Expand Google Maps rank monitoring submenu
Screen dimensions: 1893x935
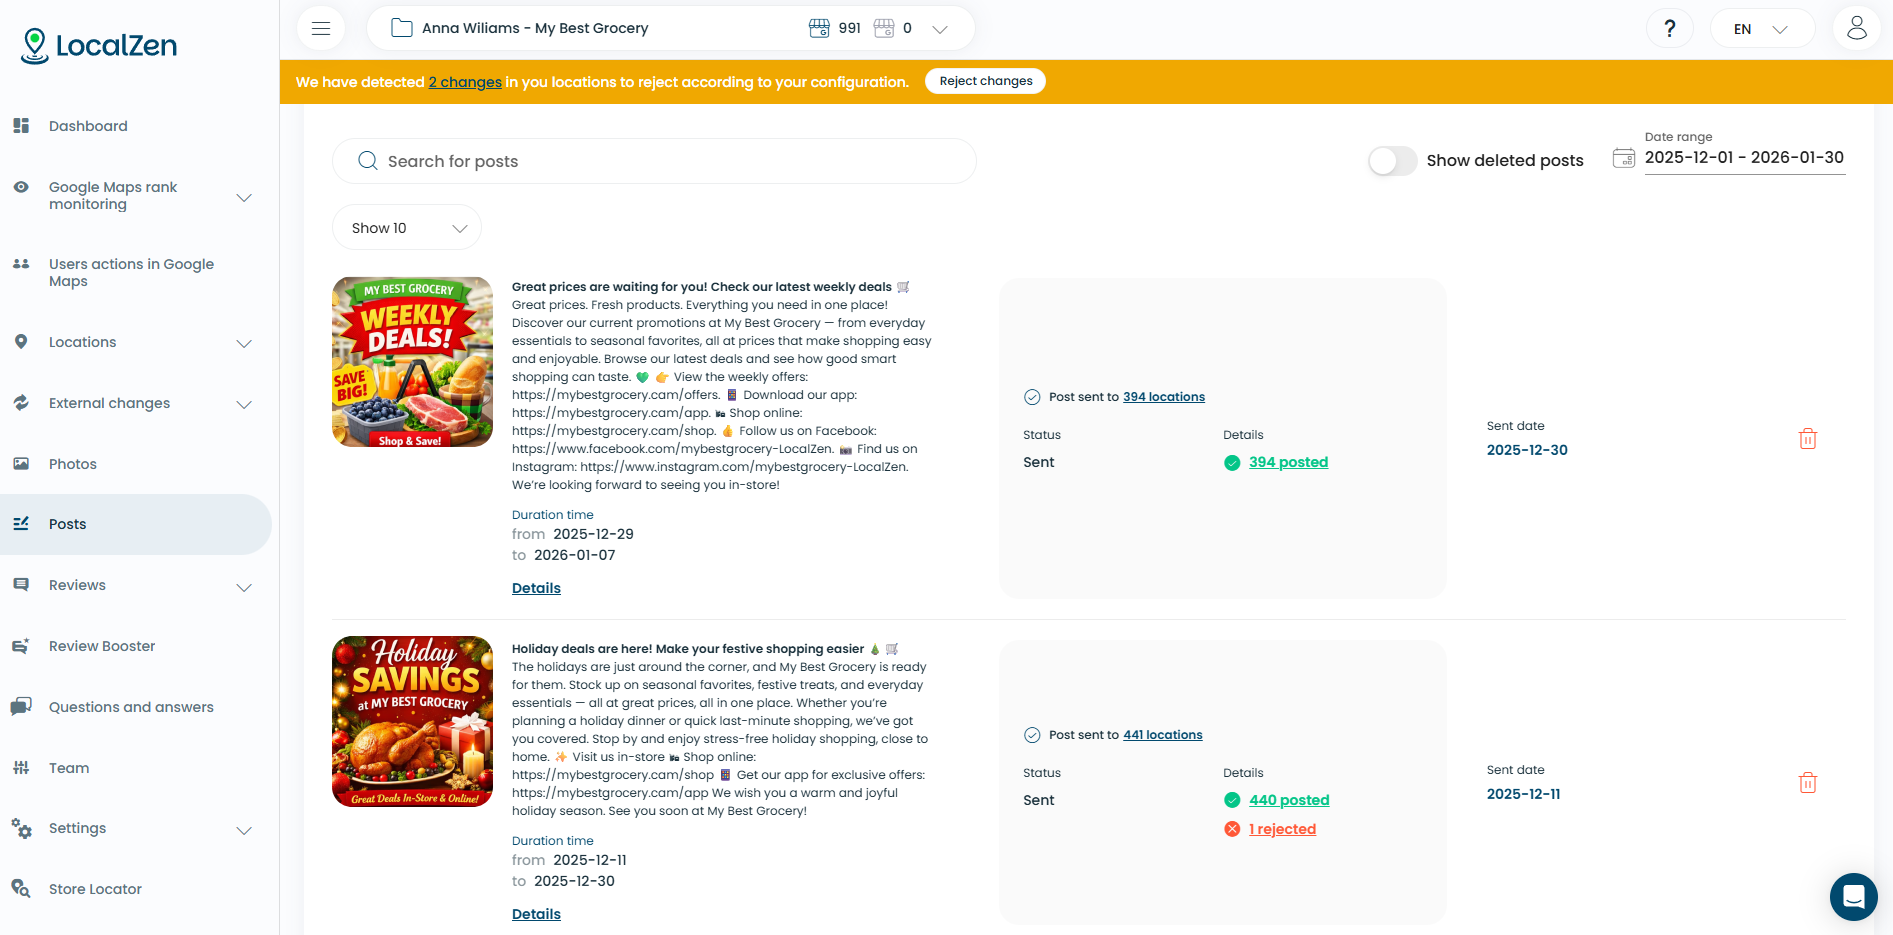[x=244, y=197]
